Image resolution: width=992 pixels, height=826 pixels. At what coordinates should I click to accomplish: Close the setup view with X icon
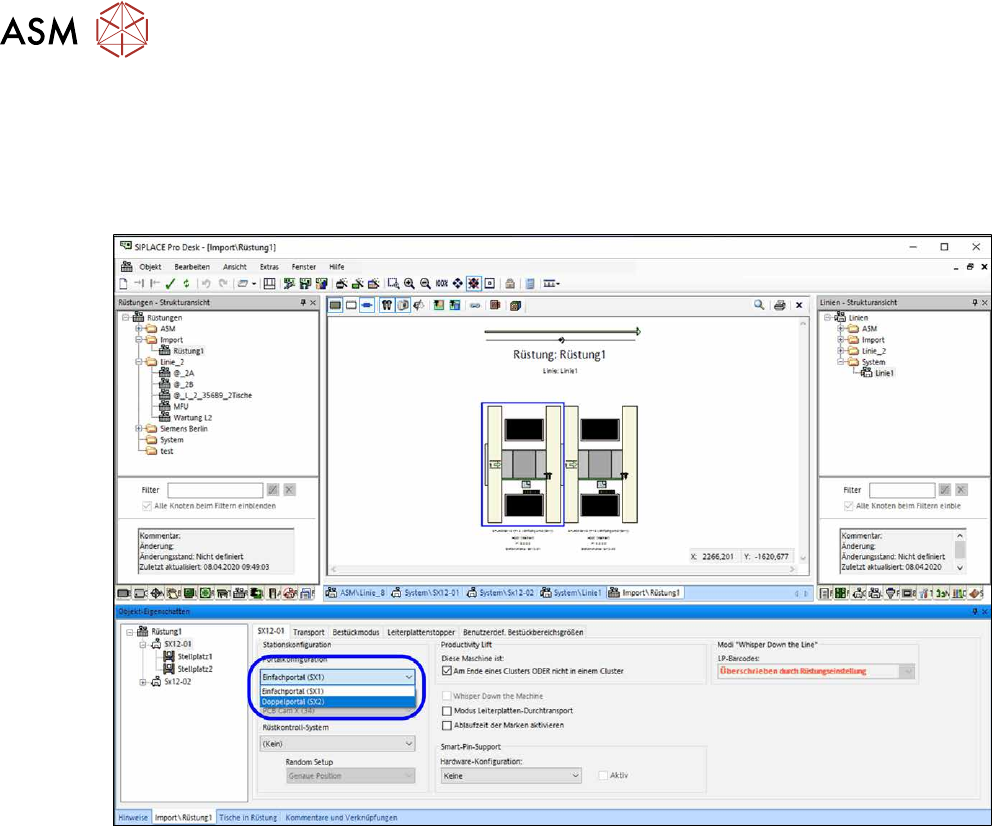coord(799,305)
